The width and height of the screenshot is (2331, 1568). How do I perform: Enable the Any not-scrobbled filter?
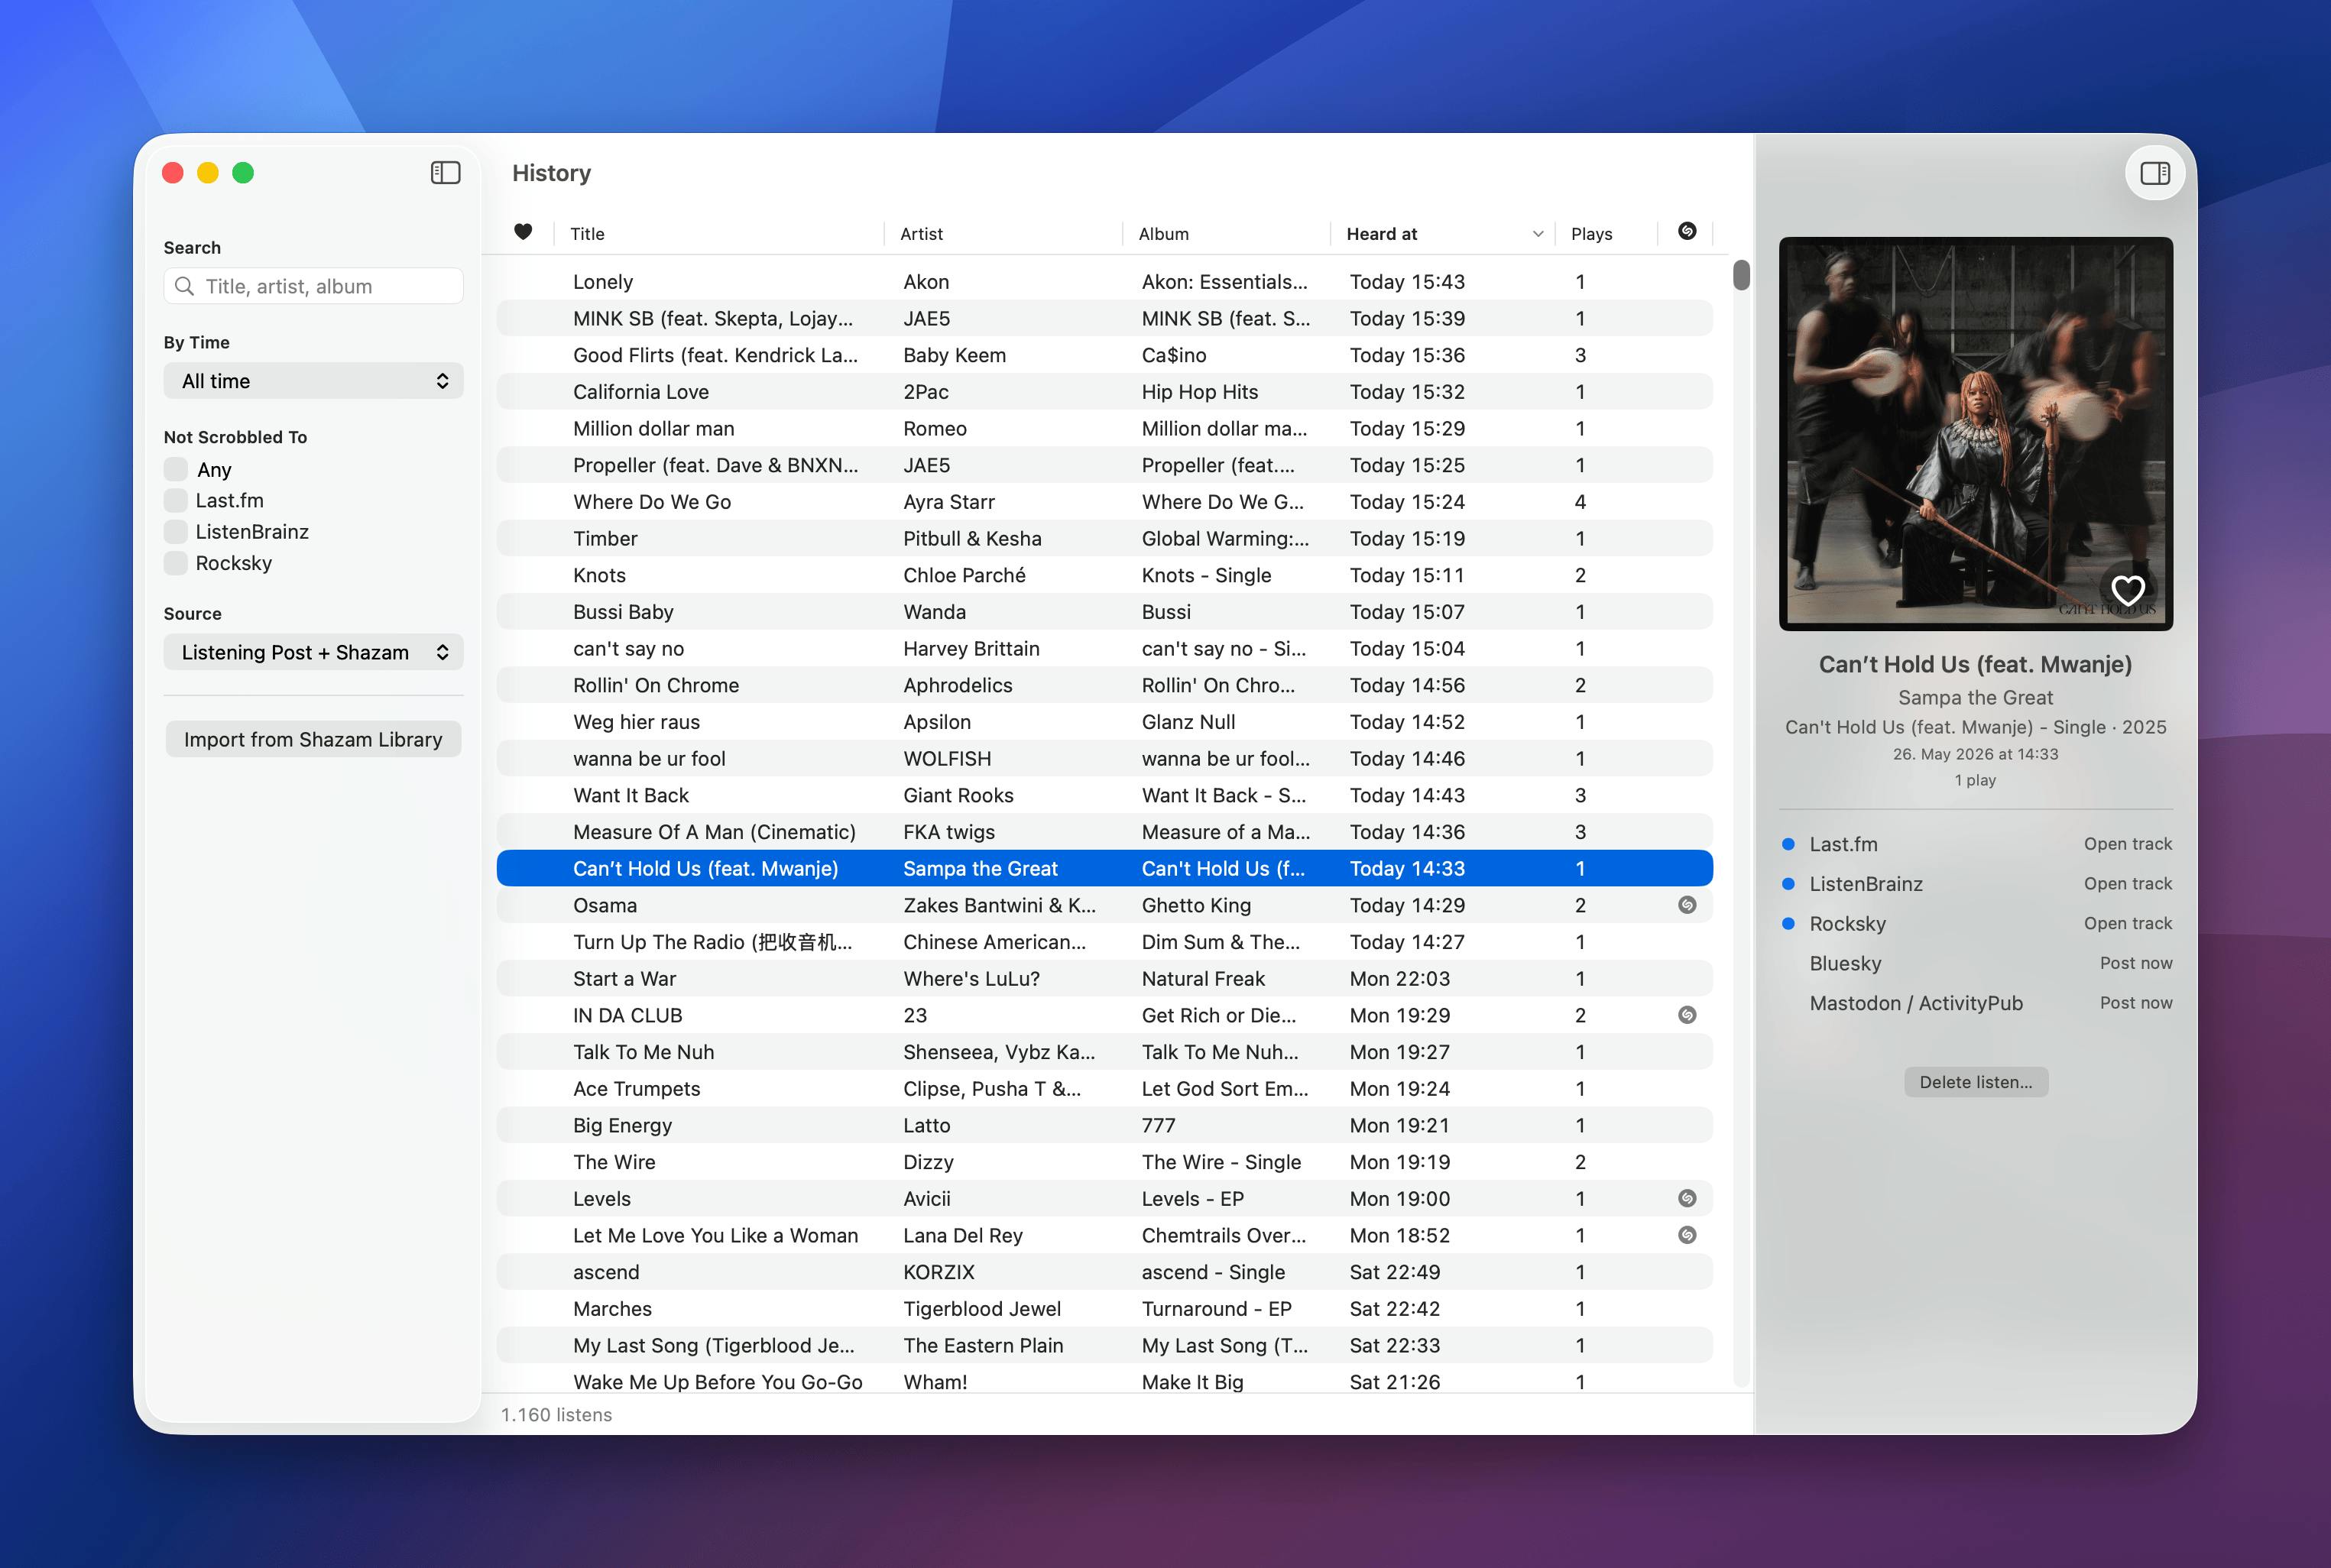176,469
